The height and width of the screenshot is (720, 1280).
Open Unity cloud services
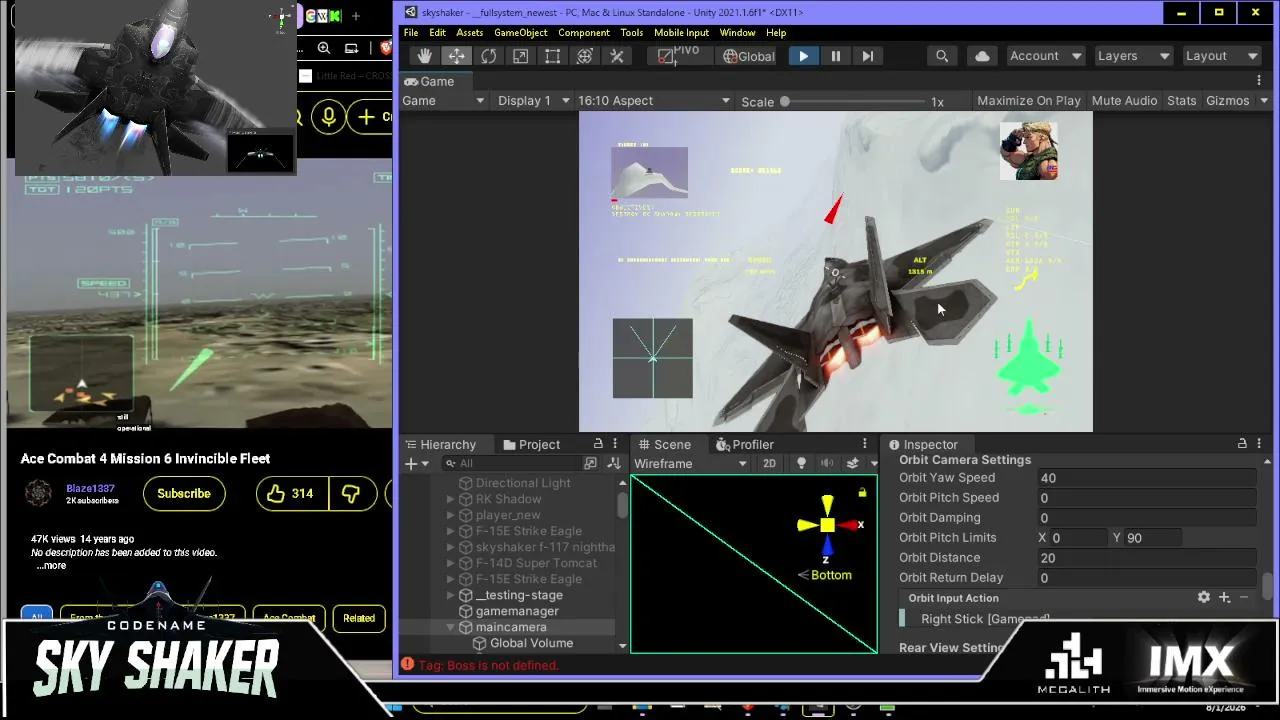[982, 56]
